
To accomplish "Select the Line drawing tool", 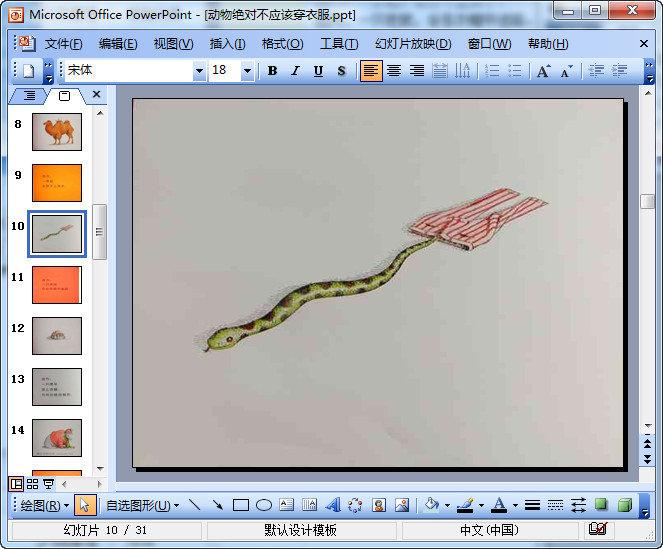I will pyautogui.click(x=195, y=505).
